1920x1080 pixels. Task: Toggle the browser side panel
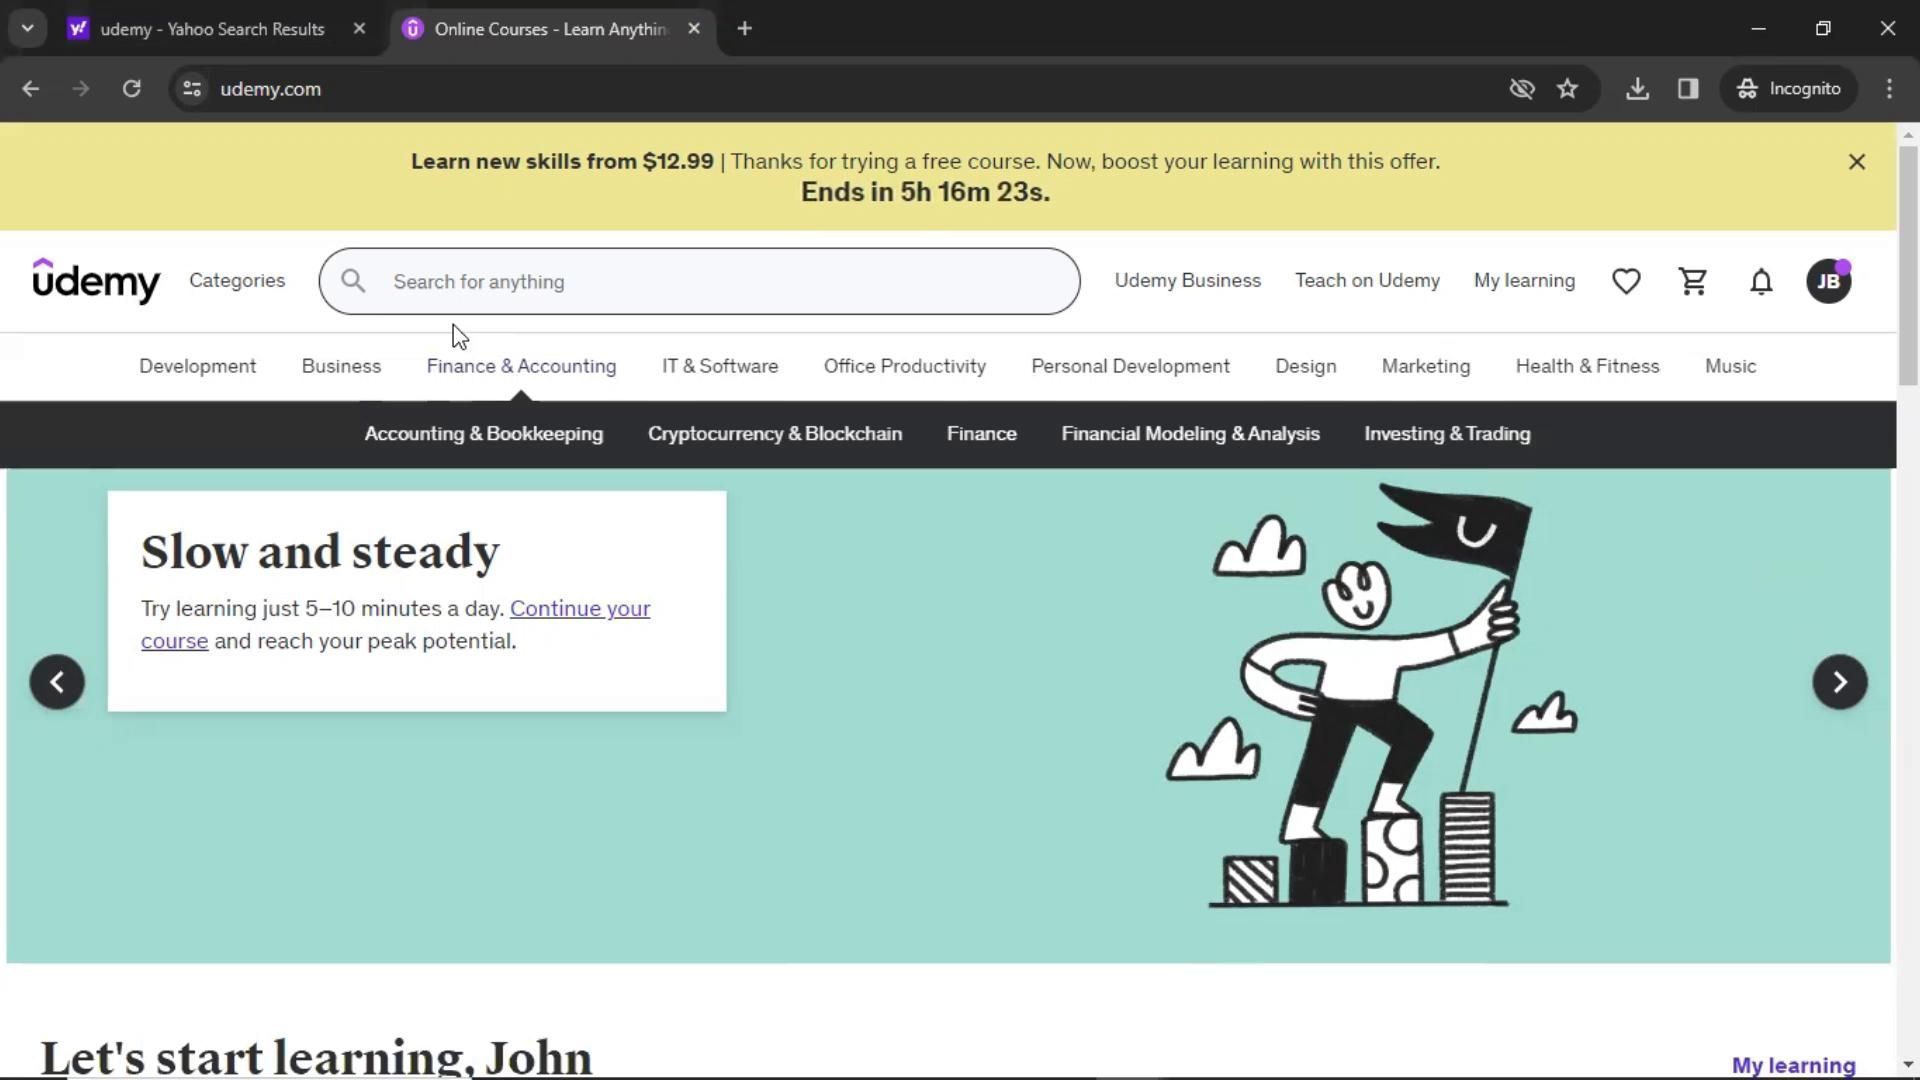click(1688, 89)
